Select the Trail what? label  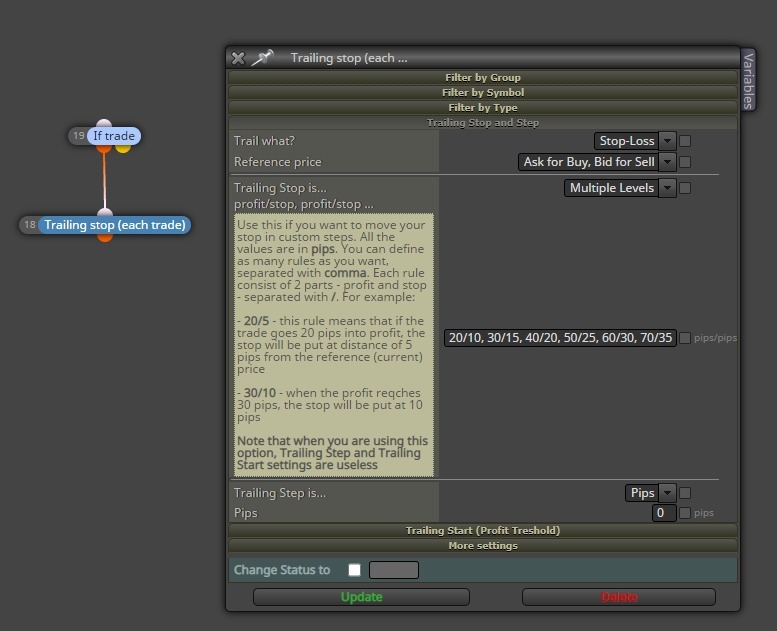(264, 141)
